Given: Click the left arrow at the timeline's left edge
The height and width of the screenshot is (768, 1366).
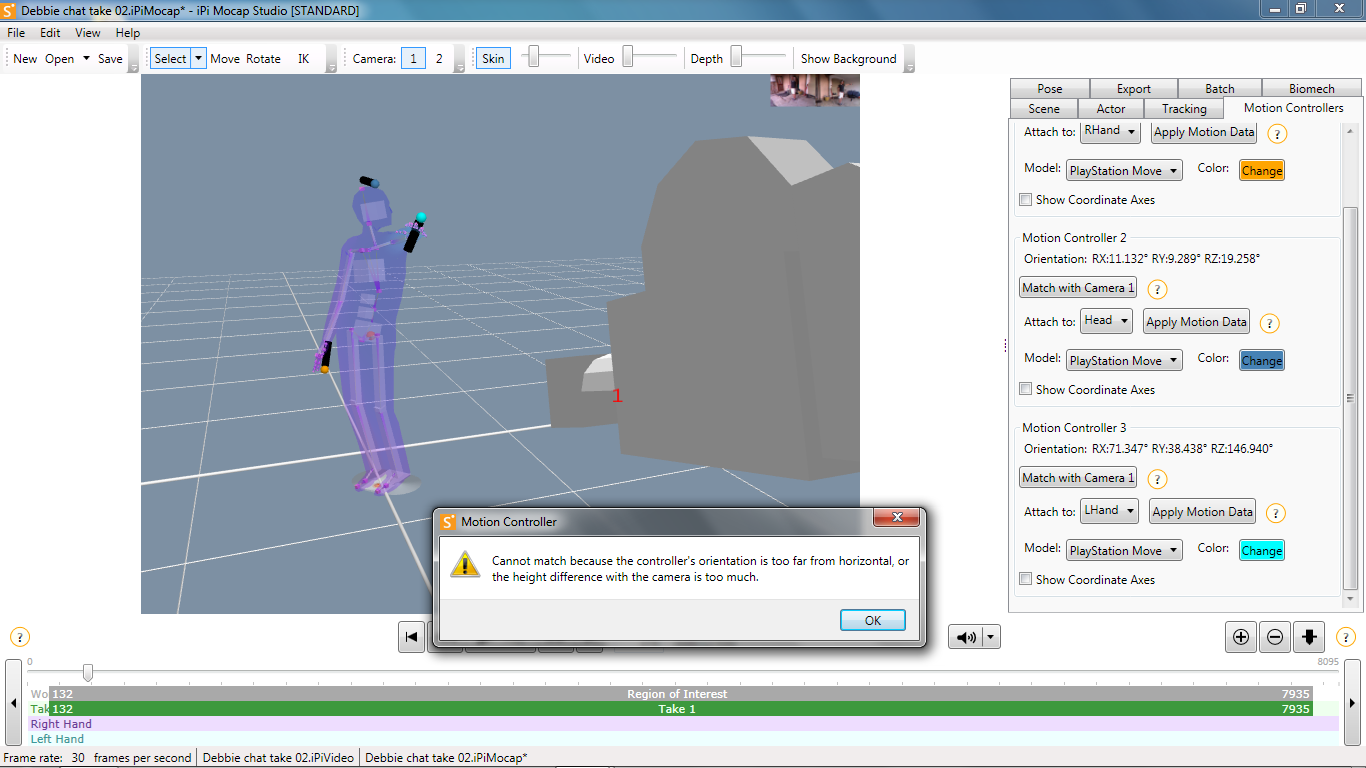Looking at the screenshot, I should (x=13, y=703).
